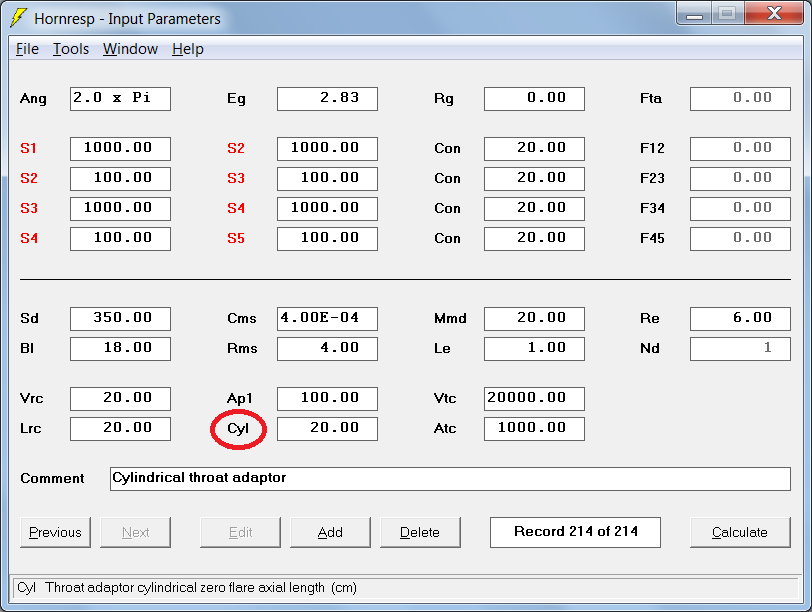The height and width of the screenshot is (612, 812).
Task: Click the Ang field showing 2.0 x Pi
Action: click(120, 99)
